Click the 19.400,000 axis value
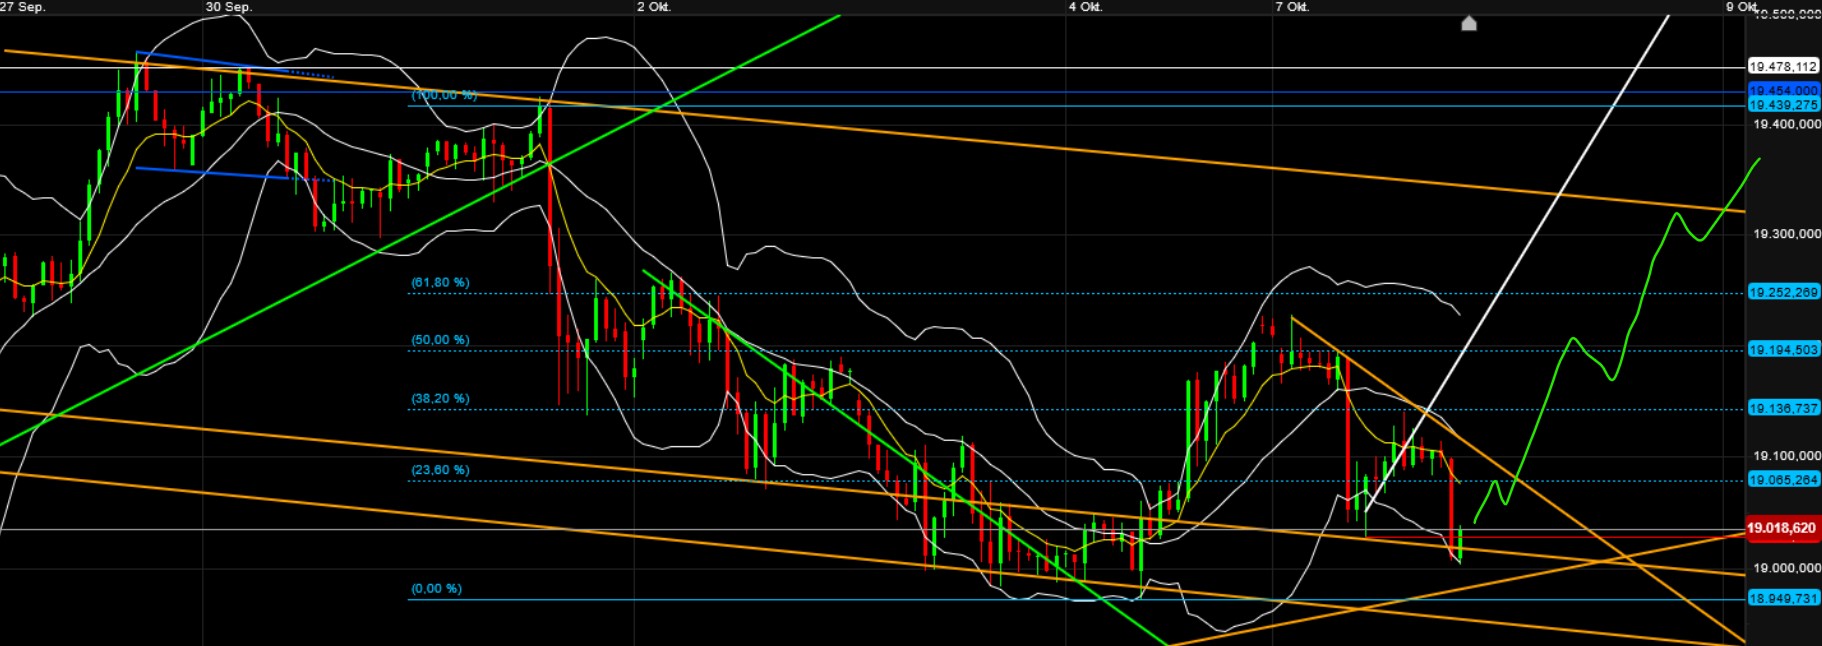 tap(1786, 124)
